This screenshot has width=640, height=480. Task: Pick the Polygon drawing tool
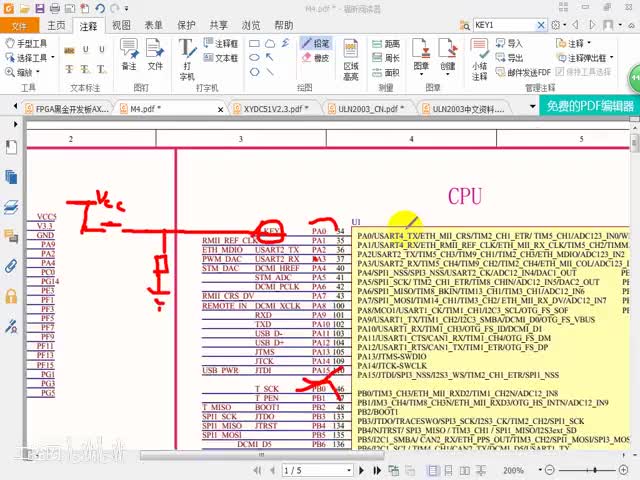(x=254, y=72)
